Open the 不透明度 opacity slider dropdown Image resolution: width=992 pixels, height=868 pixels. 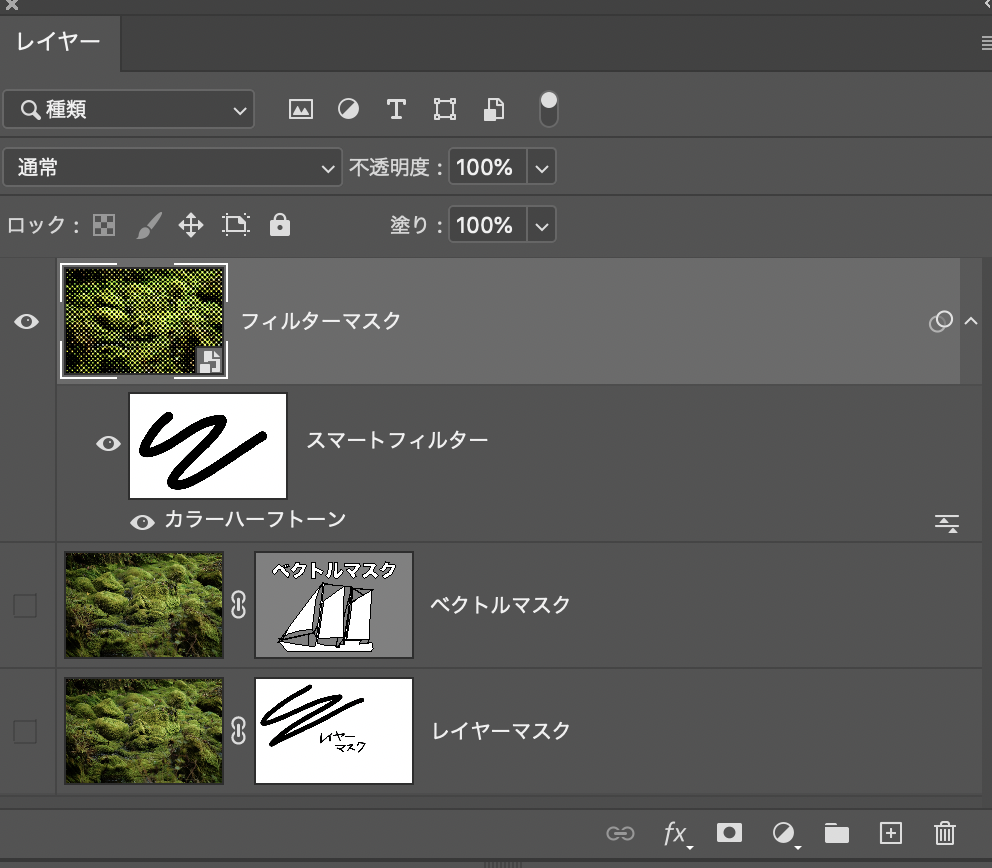(542, 167)
